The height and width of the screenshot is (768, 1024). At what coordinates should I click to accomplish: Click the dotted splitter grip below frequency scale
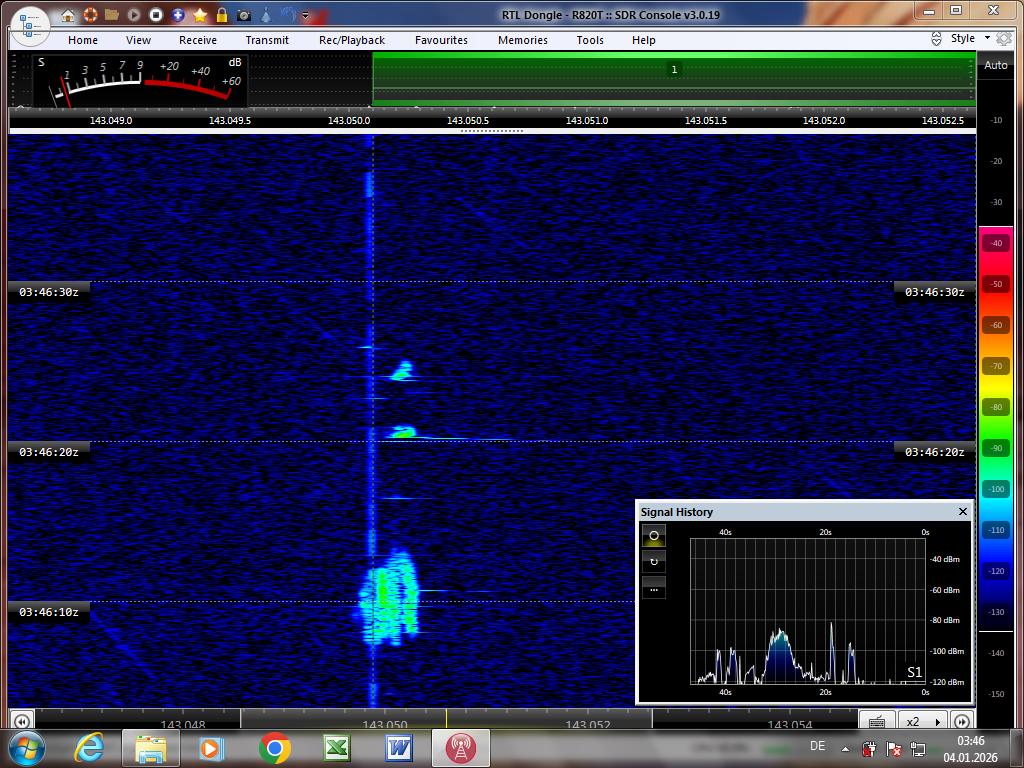(x=492, y=131)
